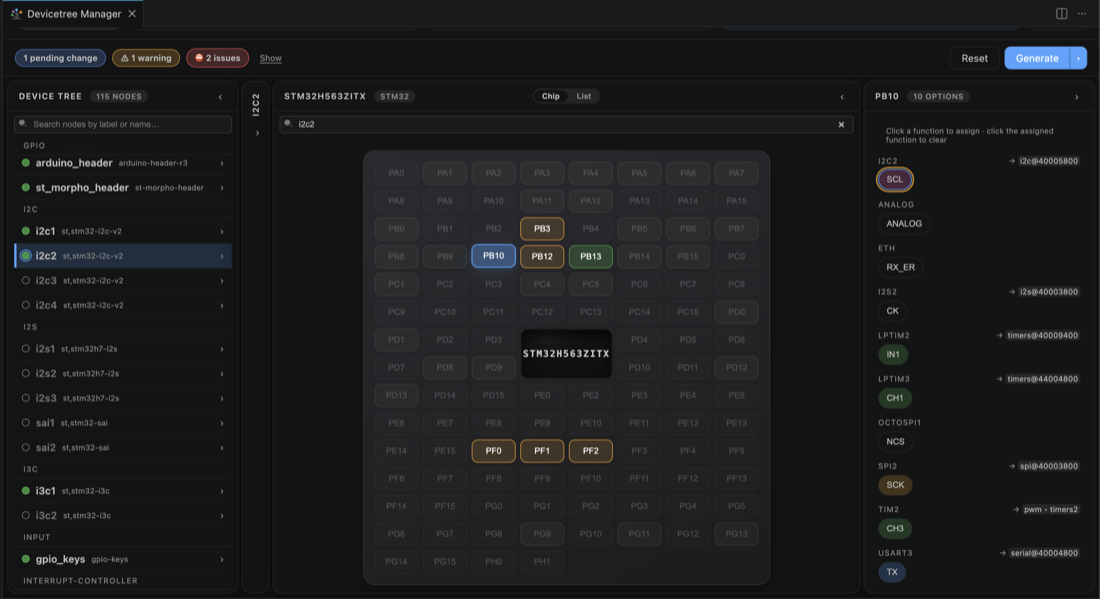Assign SPI2 SCK function
This screenshot has height=599, width=1100.
pos(895,485)
